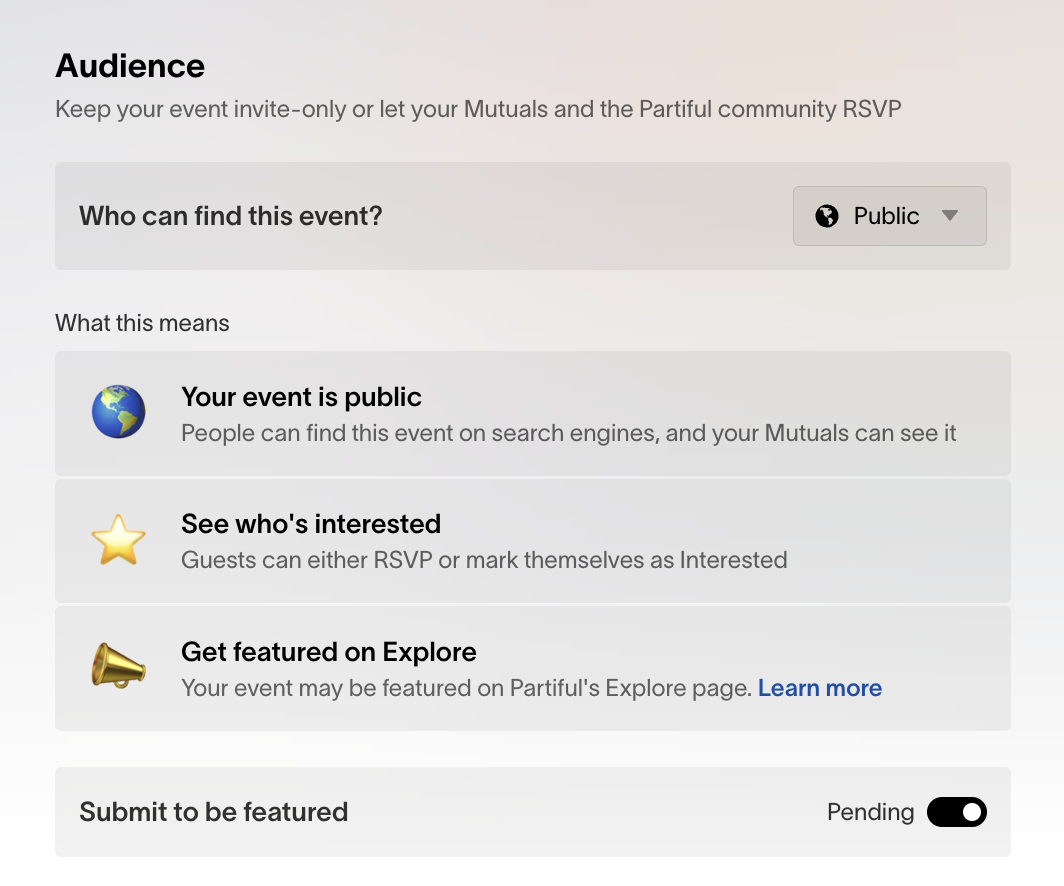Toggle the Submit to be featured switch
The image size is (1064, 886).
tap(956, 812)
